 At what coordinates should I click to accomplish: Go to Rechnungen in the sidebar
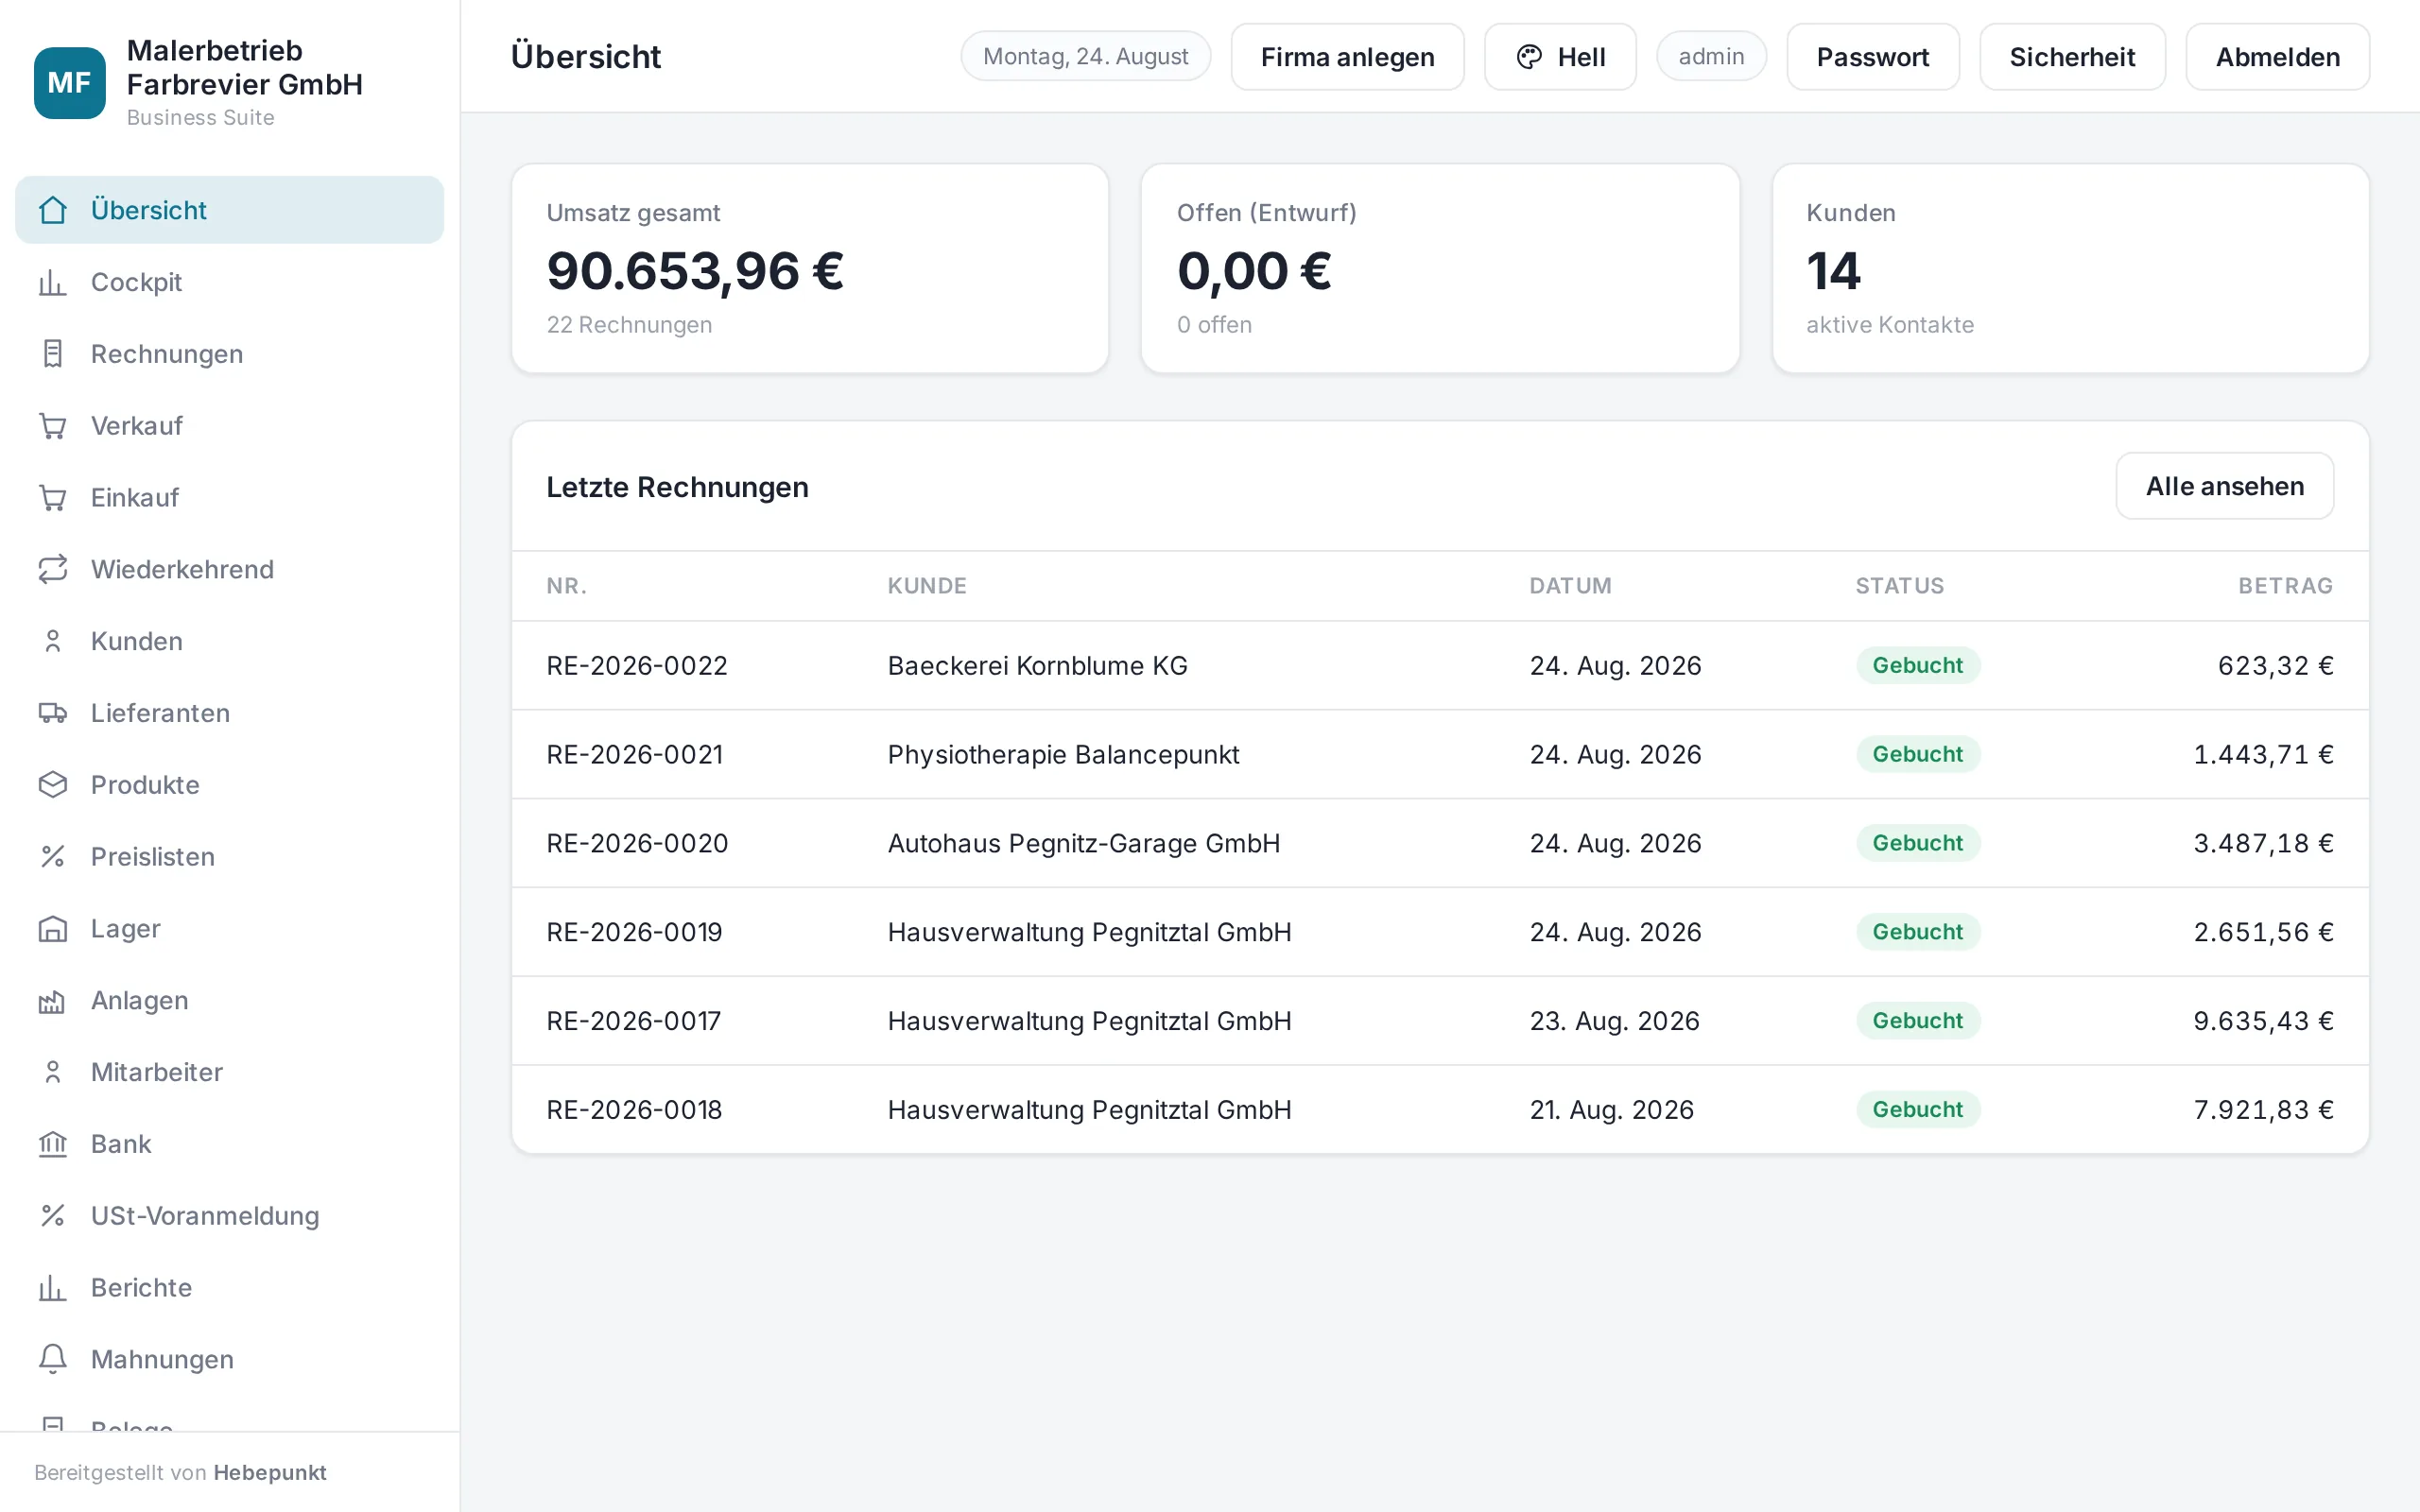pos(229,354)
